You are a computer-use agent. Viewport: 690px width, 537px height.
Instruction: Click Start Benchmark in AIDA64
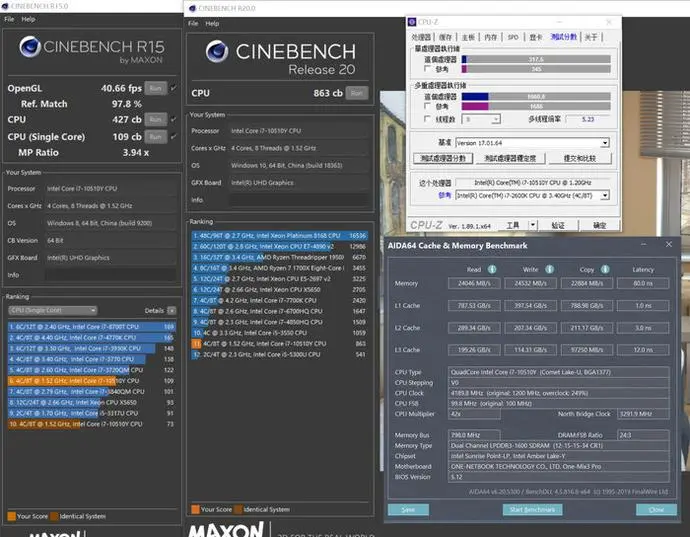pyautogui.click(x=532, y=510)
